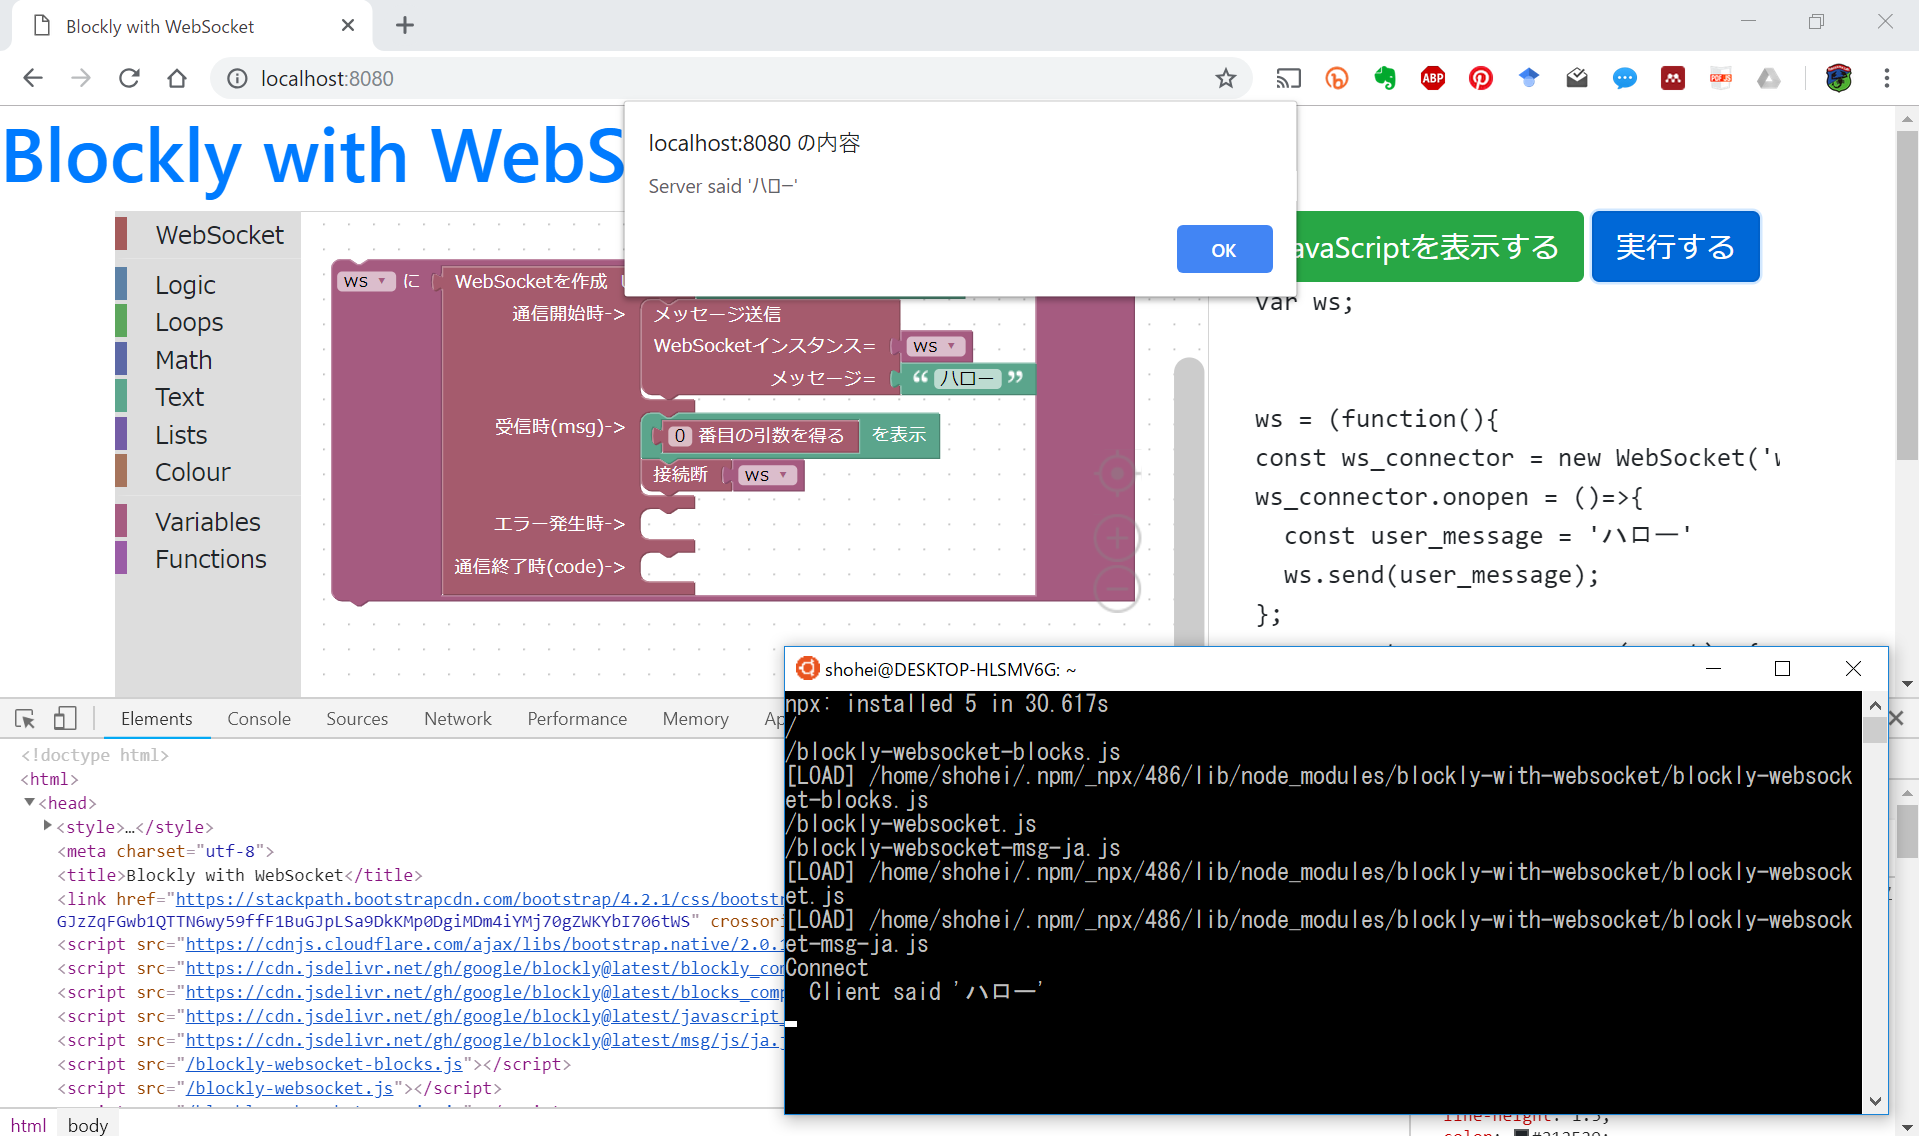
Task: Open the WebSocketインスタンス ws dropdown
Action: (x=937, y=346)
